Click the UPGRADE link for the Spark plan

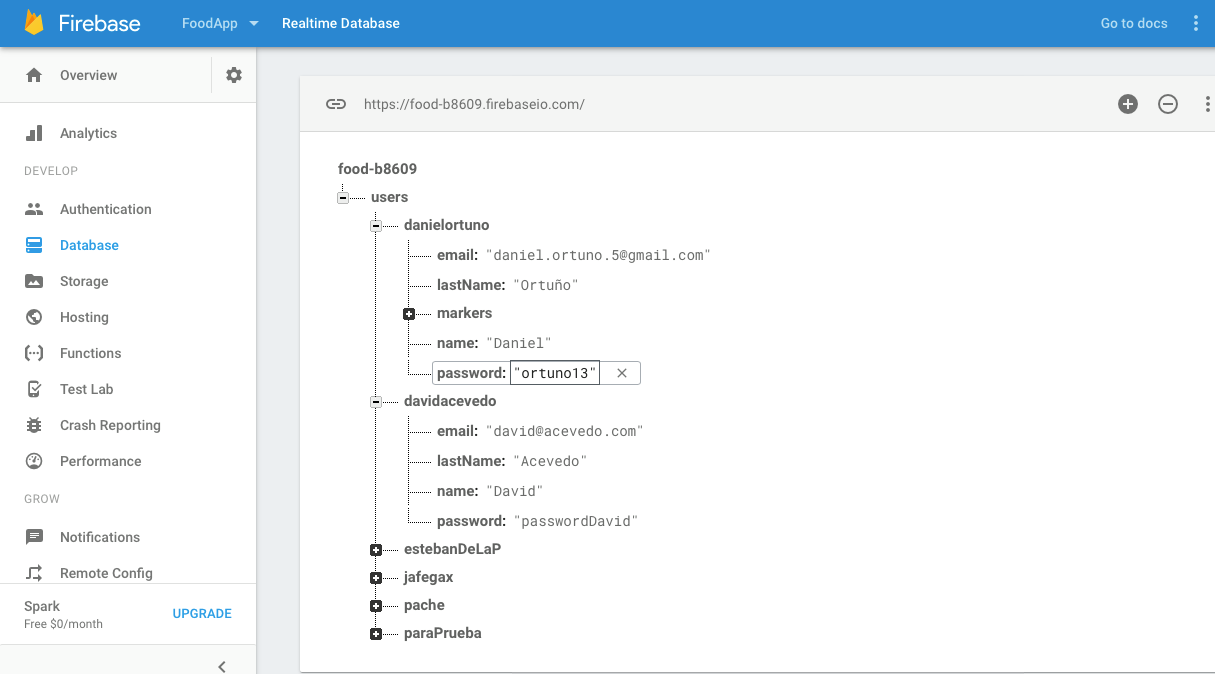202,613
